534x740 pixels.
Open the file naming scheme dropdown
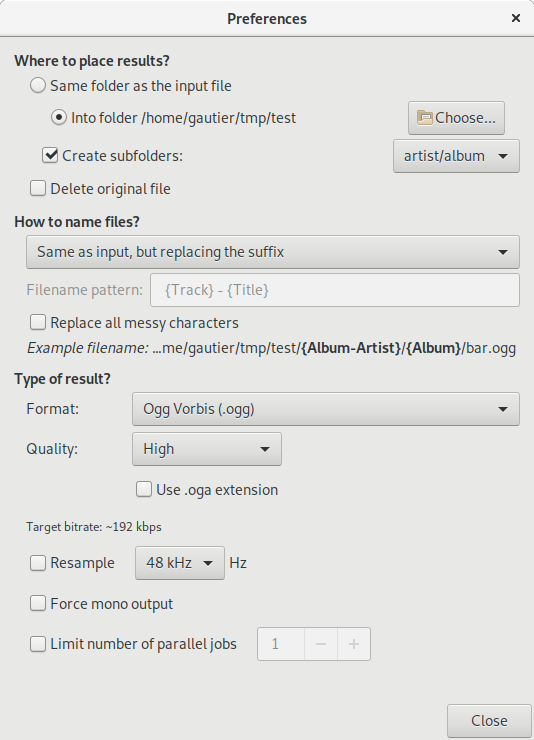point(273,252)
